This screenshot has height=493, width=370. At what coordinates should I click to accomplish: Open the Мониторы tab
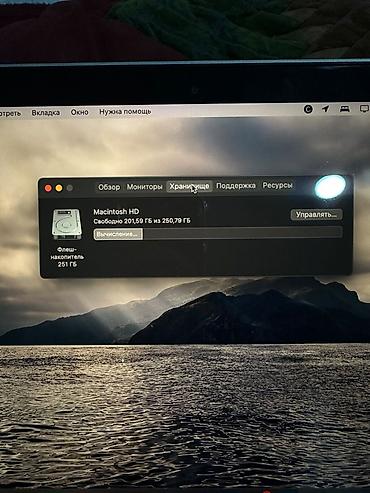tap(144, 187)
